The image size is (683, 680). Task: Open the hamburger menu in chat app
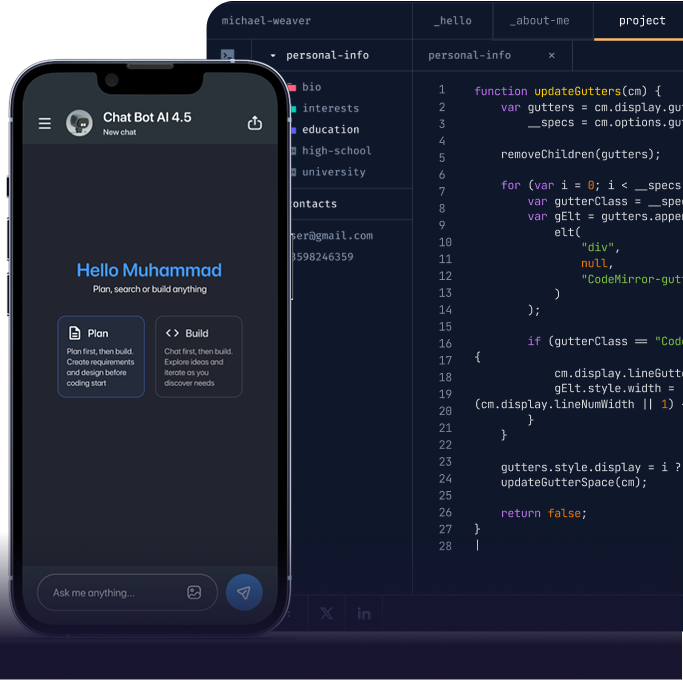coord(45,124)
